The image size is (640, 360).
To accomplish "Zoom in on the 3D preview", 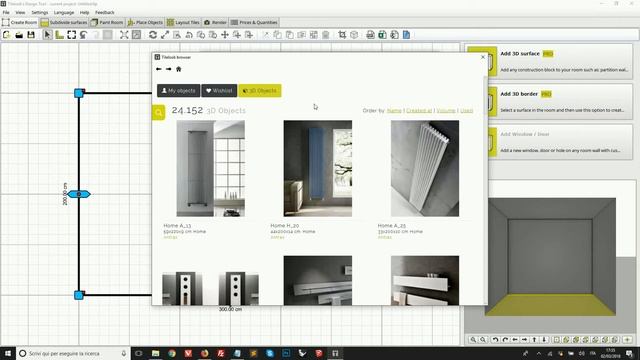I will (473, 340).
